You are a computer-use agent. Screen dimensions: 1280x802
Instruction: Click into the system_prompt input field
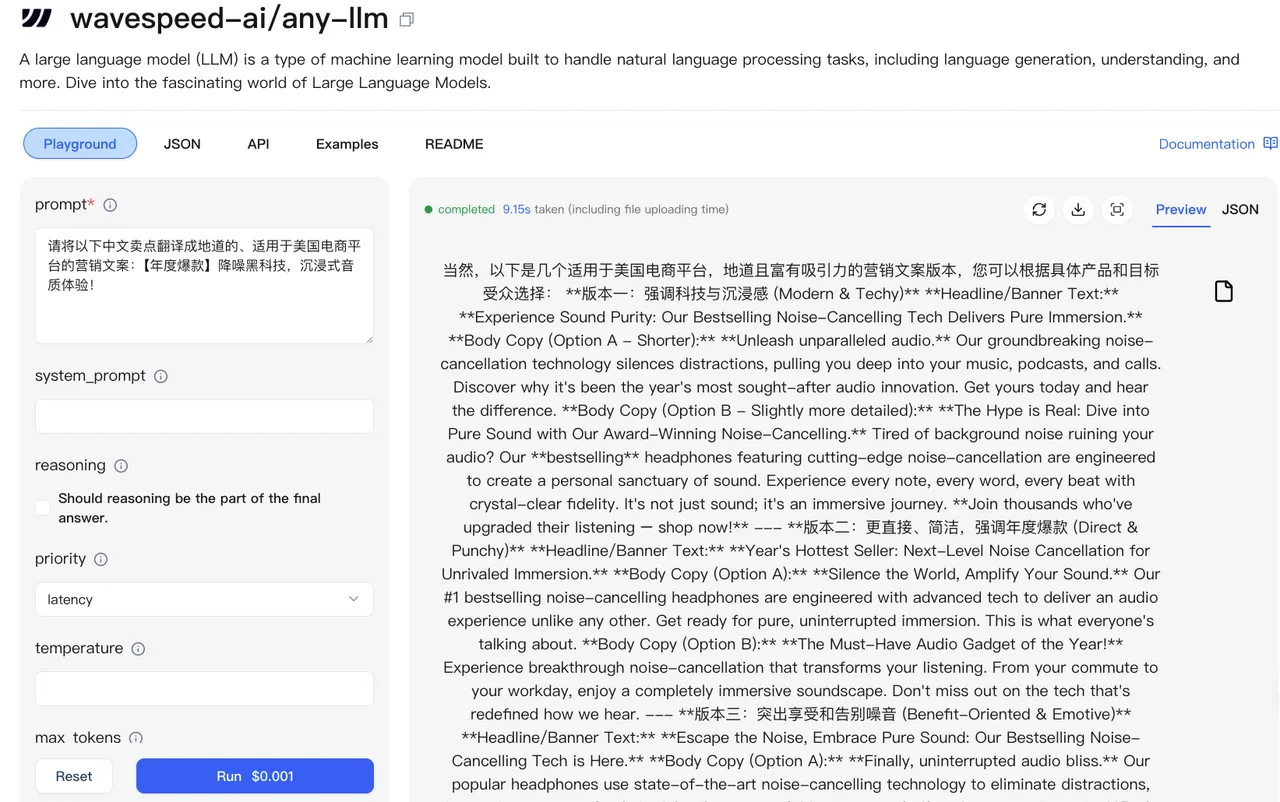click(204, 416)
